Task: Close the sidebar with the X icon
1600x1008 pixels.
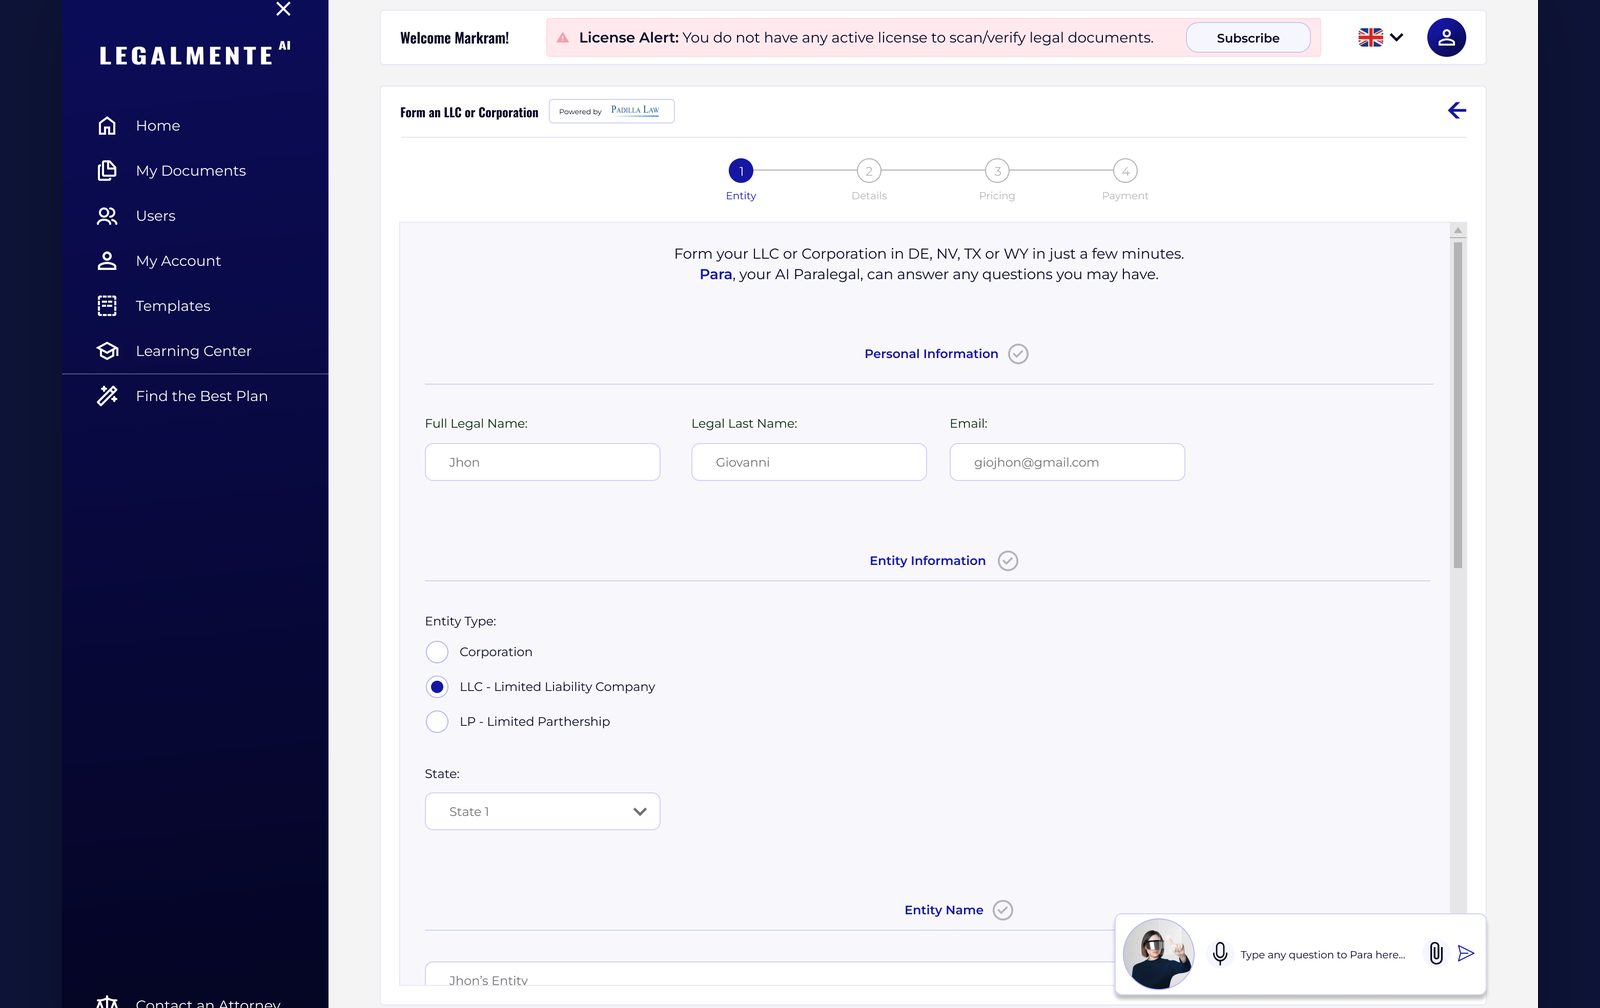Action: tap(283, 9)
